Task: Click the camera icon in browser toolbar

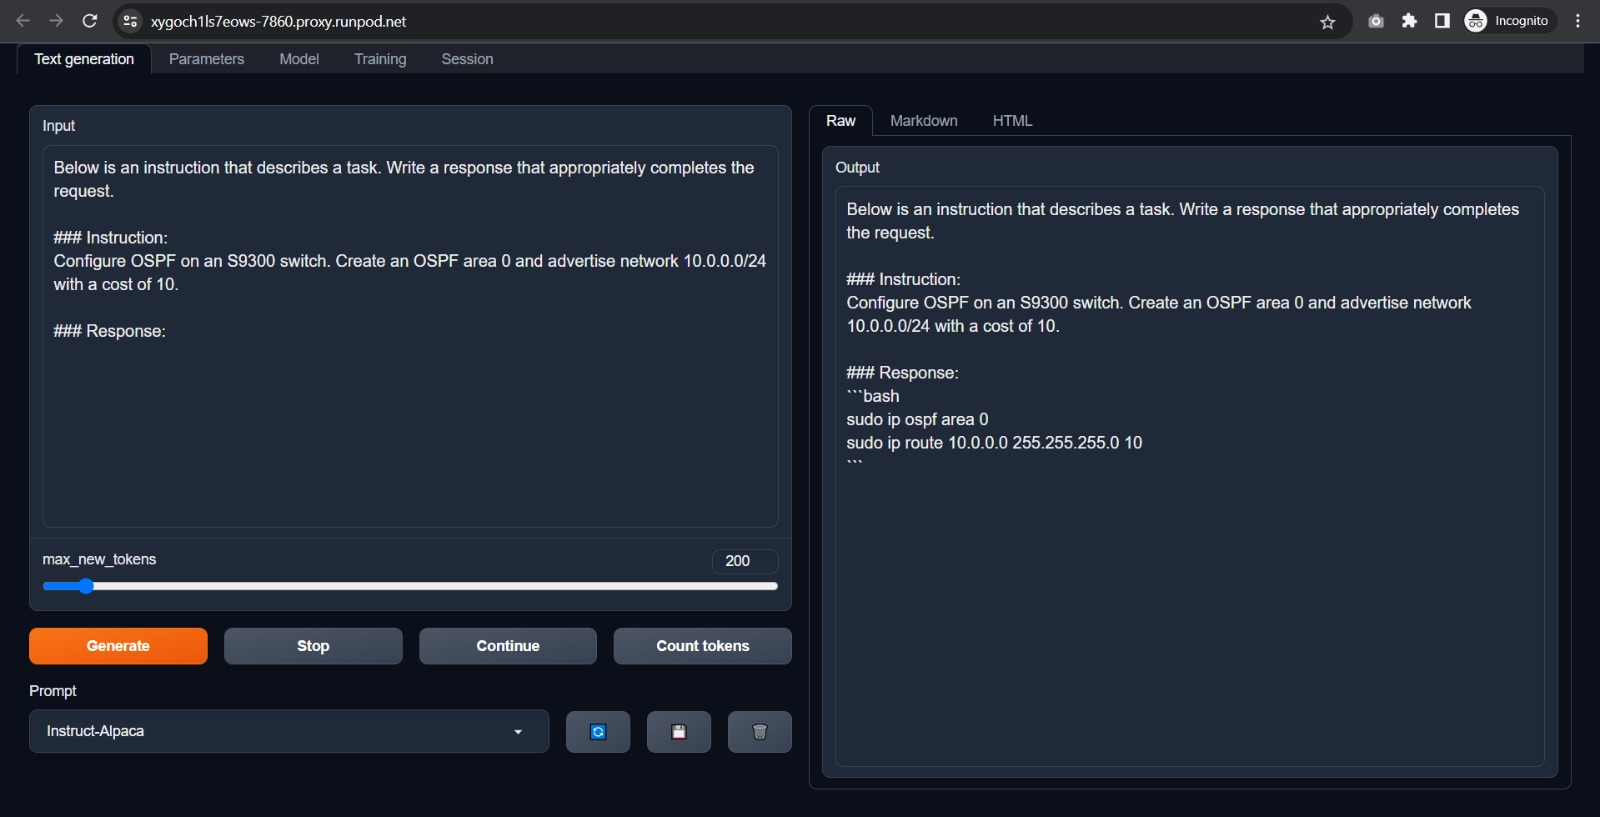Action: 1376,21
